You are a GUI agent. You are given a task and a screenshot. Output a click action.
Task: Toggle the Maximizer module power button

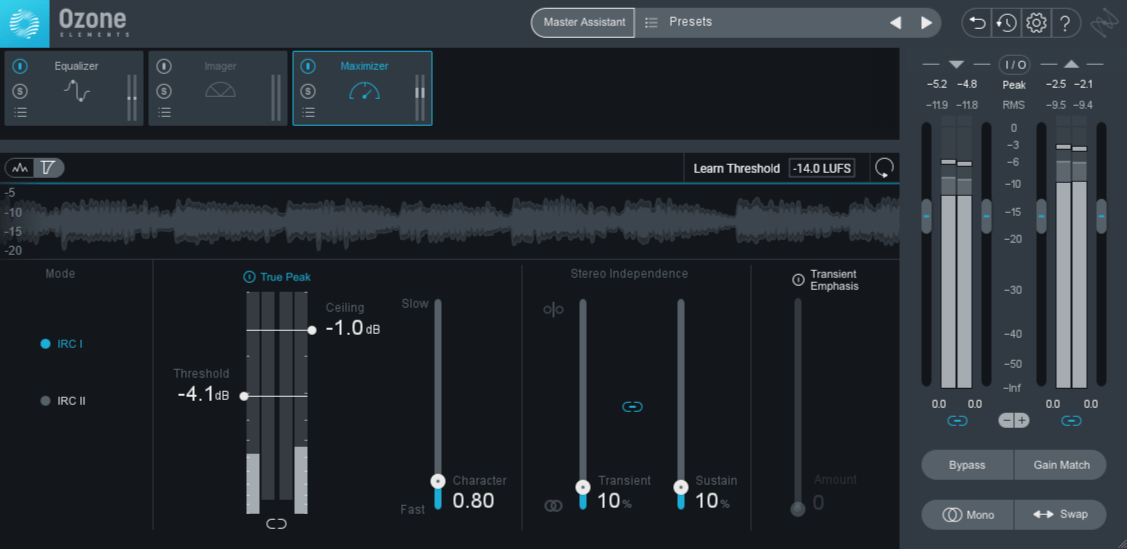(x=308, y=66)
